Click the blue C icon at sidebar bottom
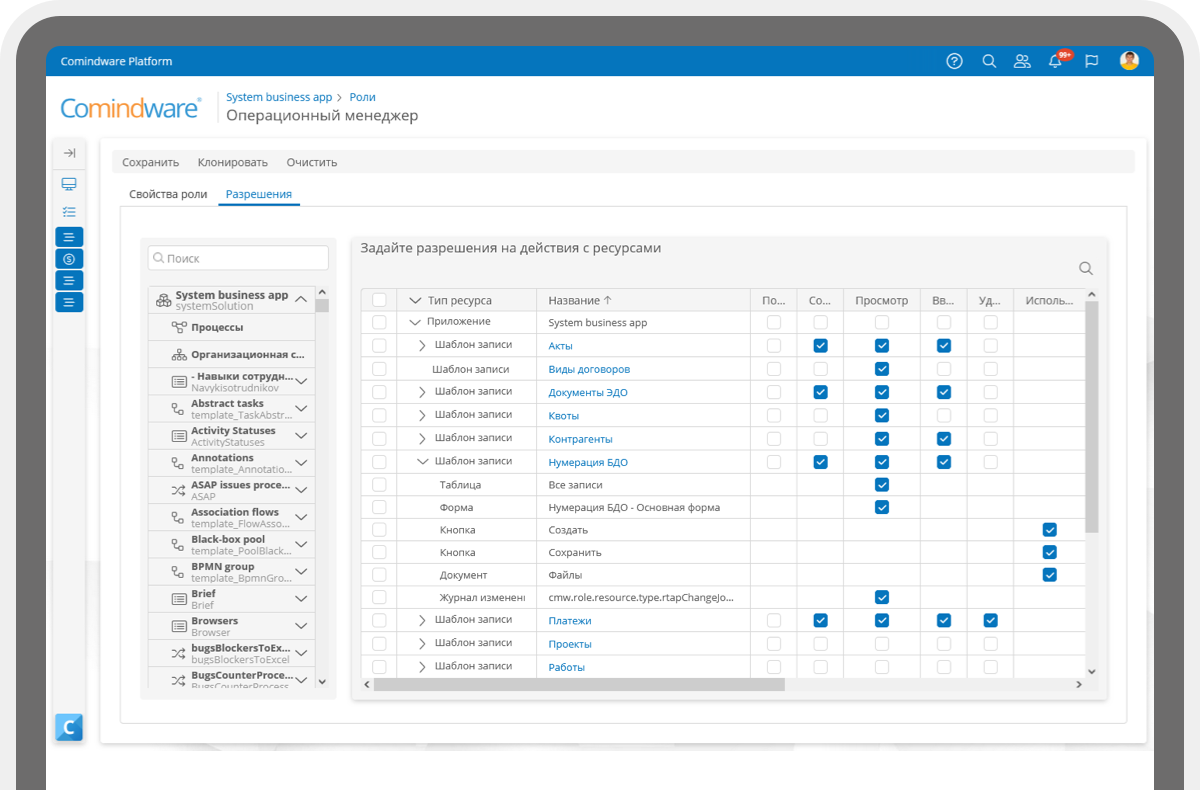Viewport: 1200px width, 790px height. click(x=69, y=728)
